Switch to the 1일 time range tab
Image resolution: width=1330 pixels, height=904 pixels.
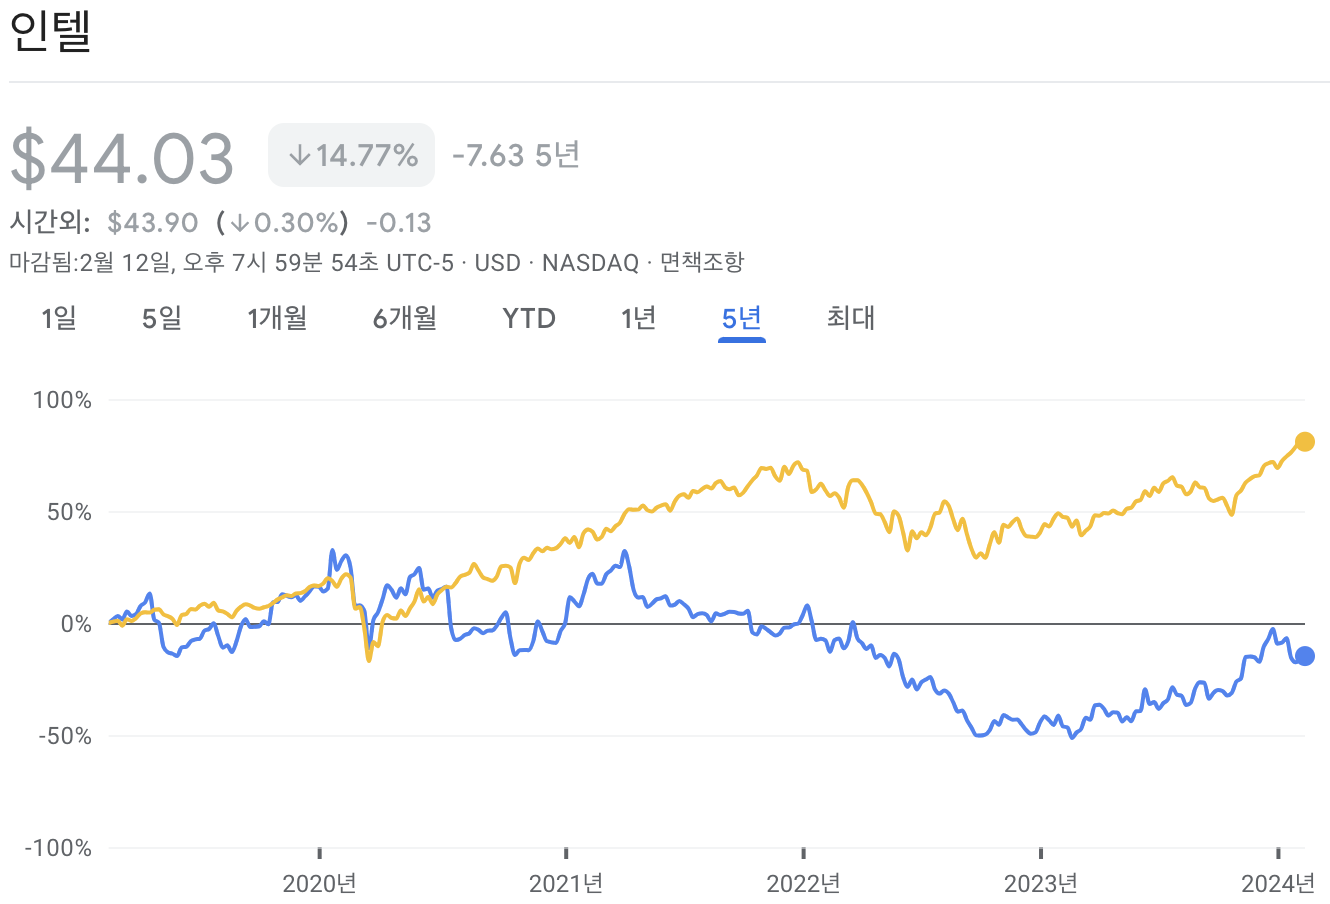click(x=59, y=318)
